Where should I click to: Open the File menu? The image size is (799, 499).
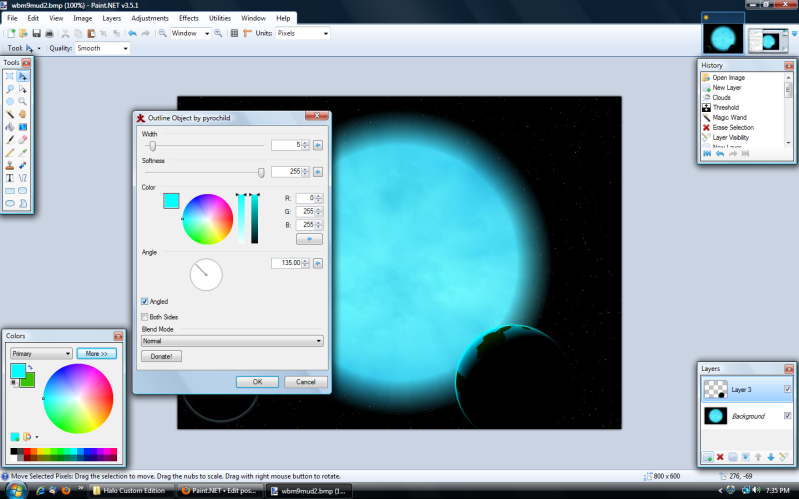tap(12, 18)
